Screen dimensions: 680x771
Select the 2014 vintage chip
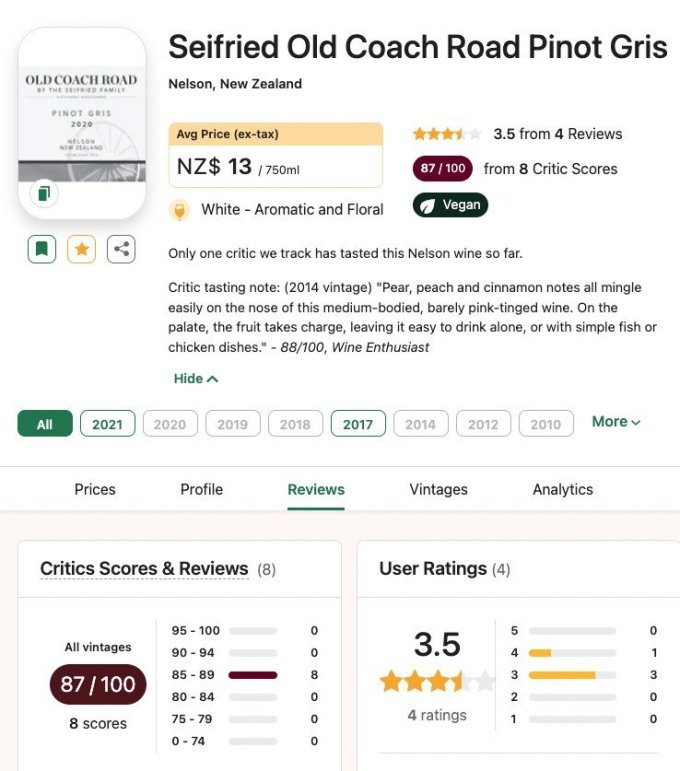click(x=420, y=424)
